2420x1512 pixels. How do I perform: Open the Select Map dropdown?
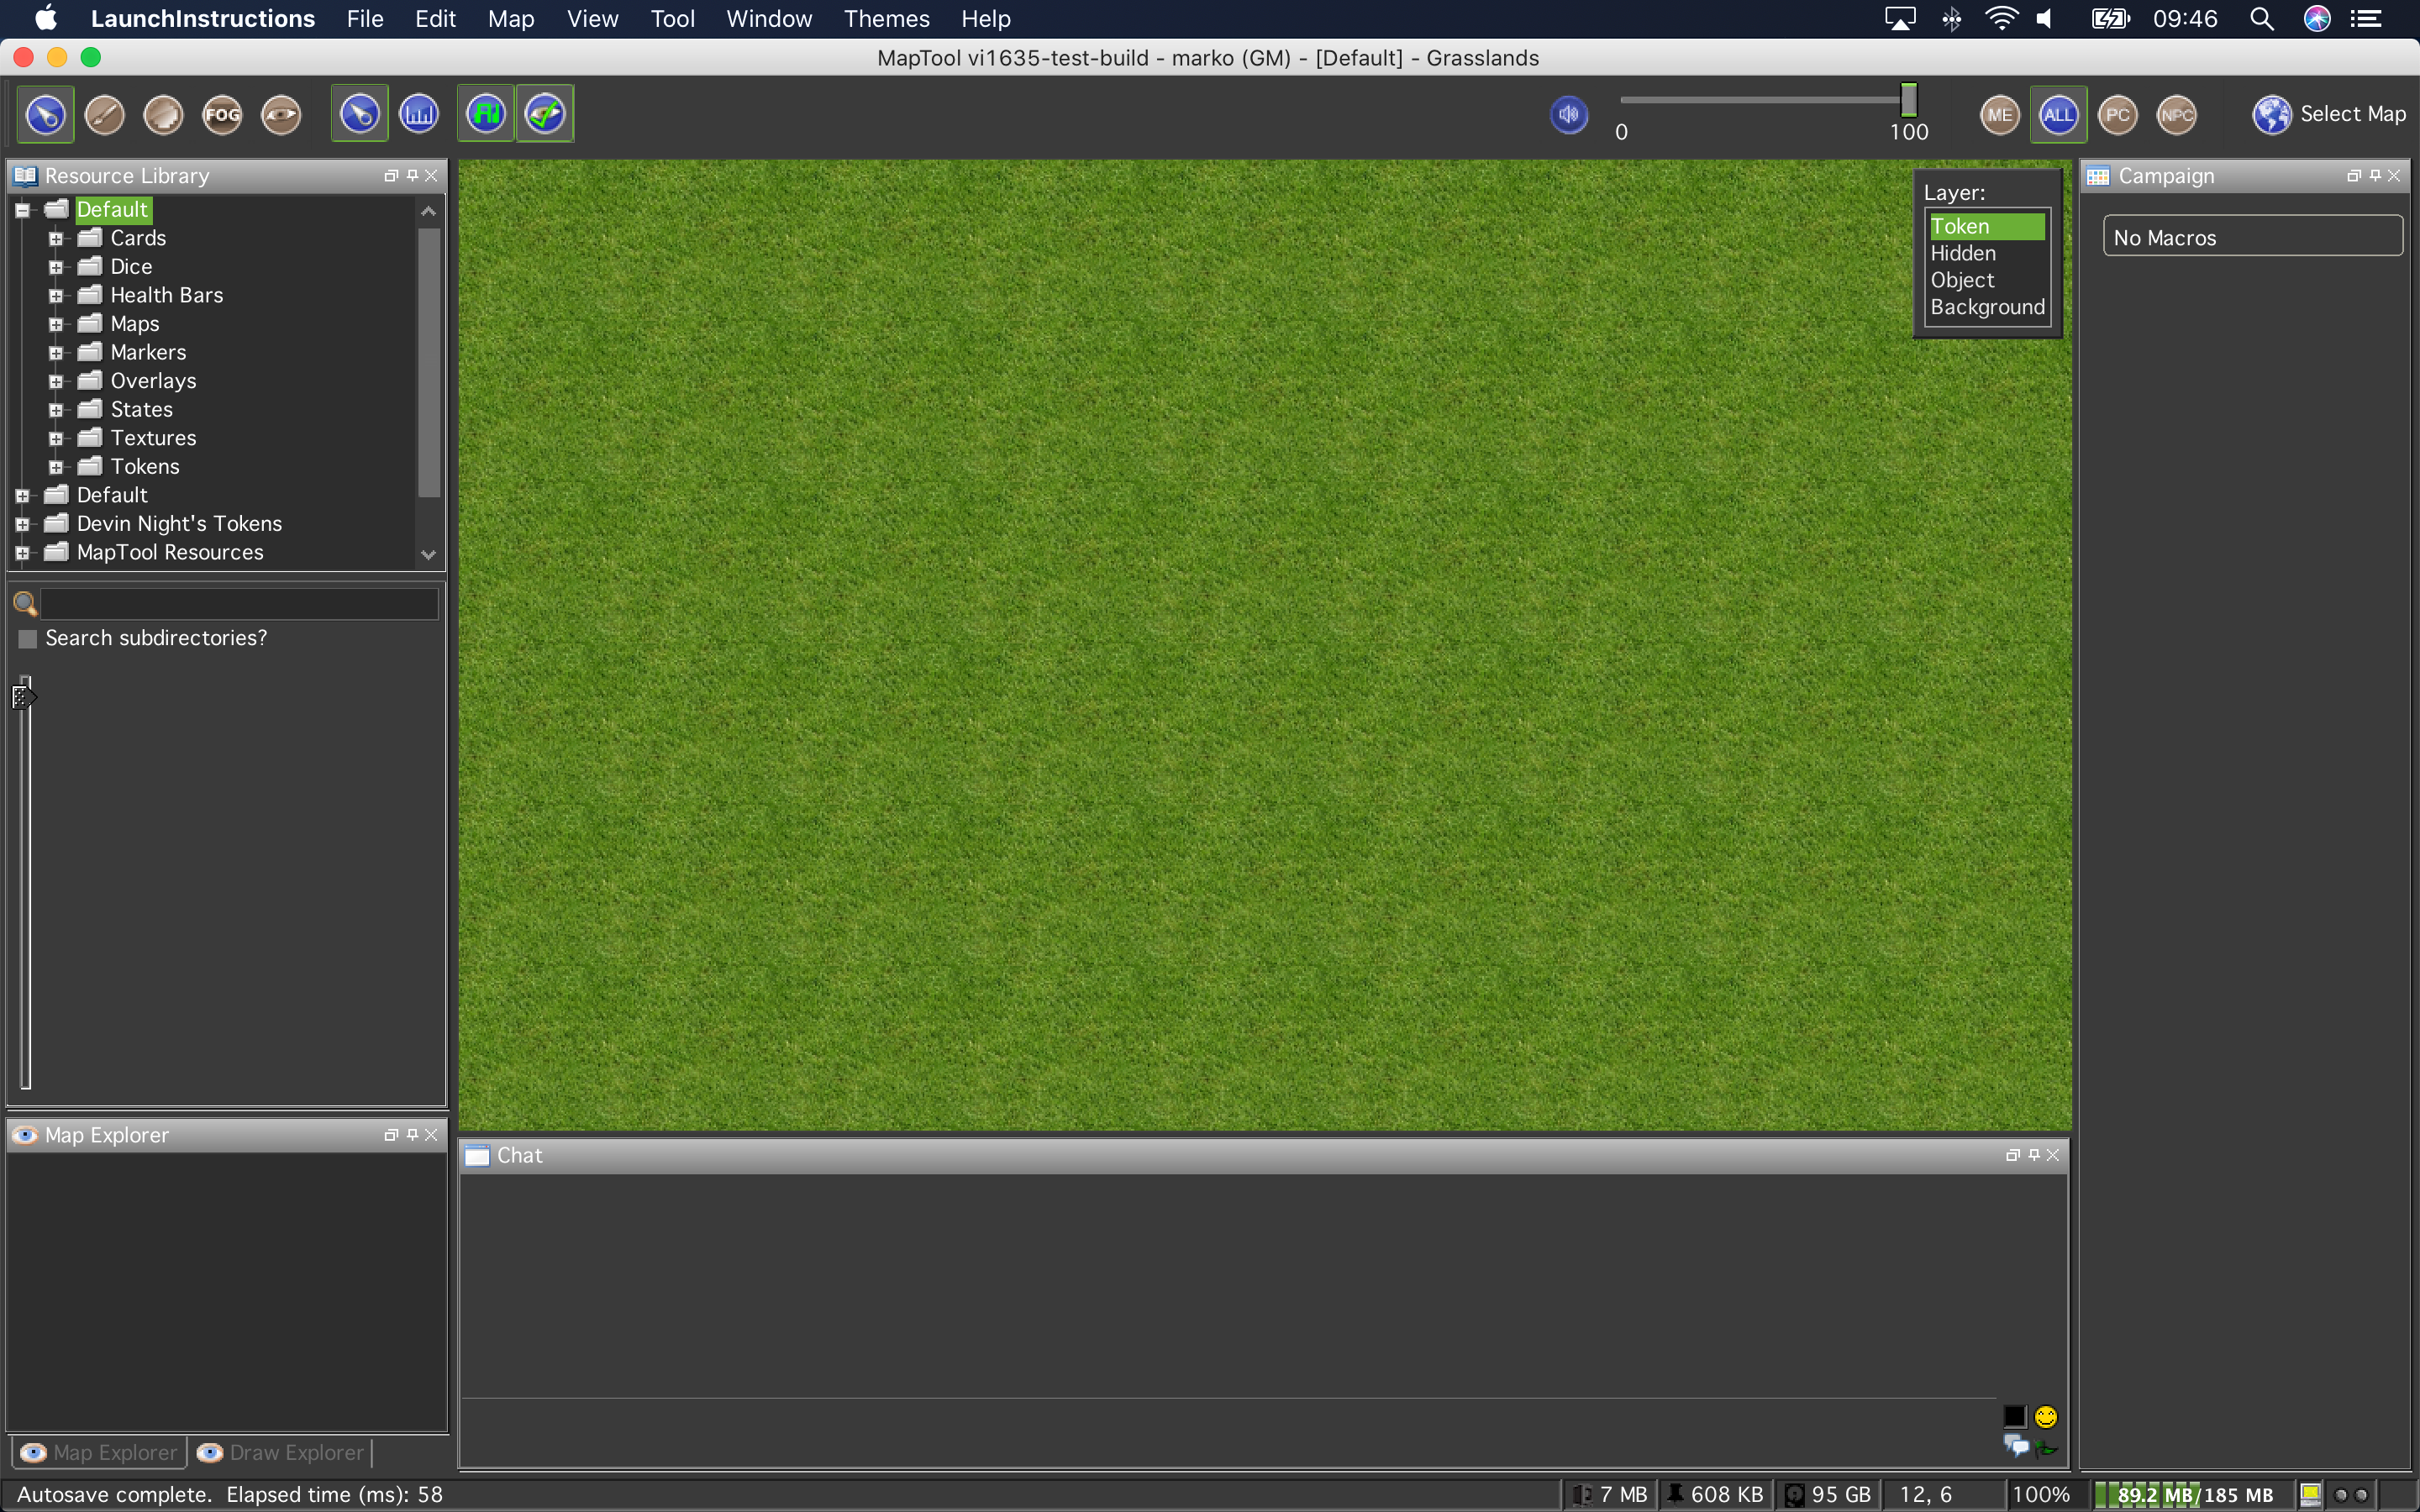tap(2329, 114)
